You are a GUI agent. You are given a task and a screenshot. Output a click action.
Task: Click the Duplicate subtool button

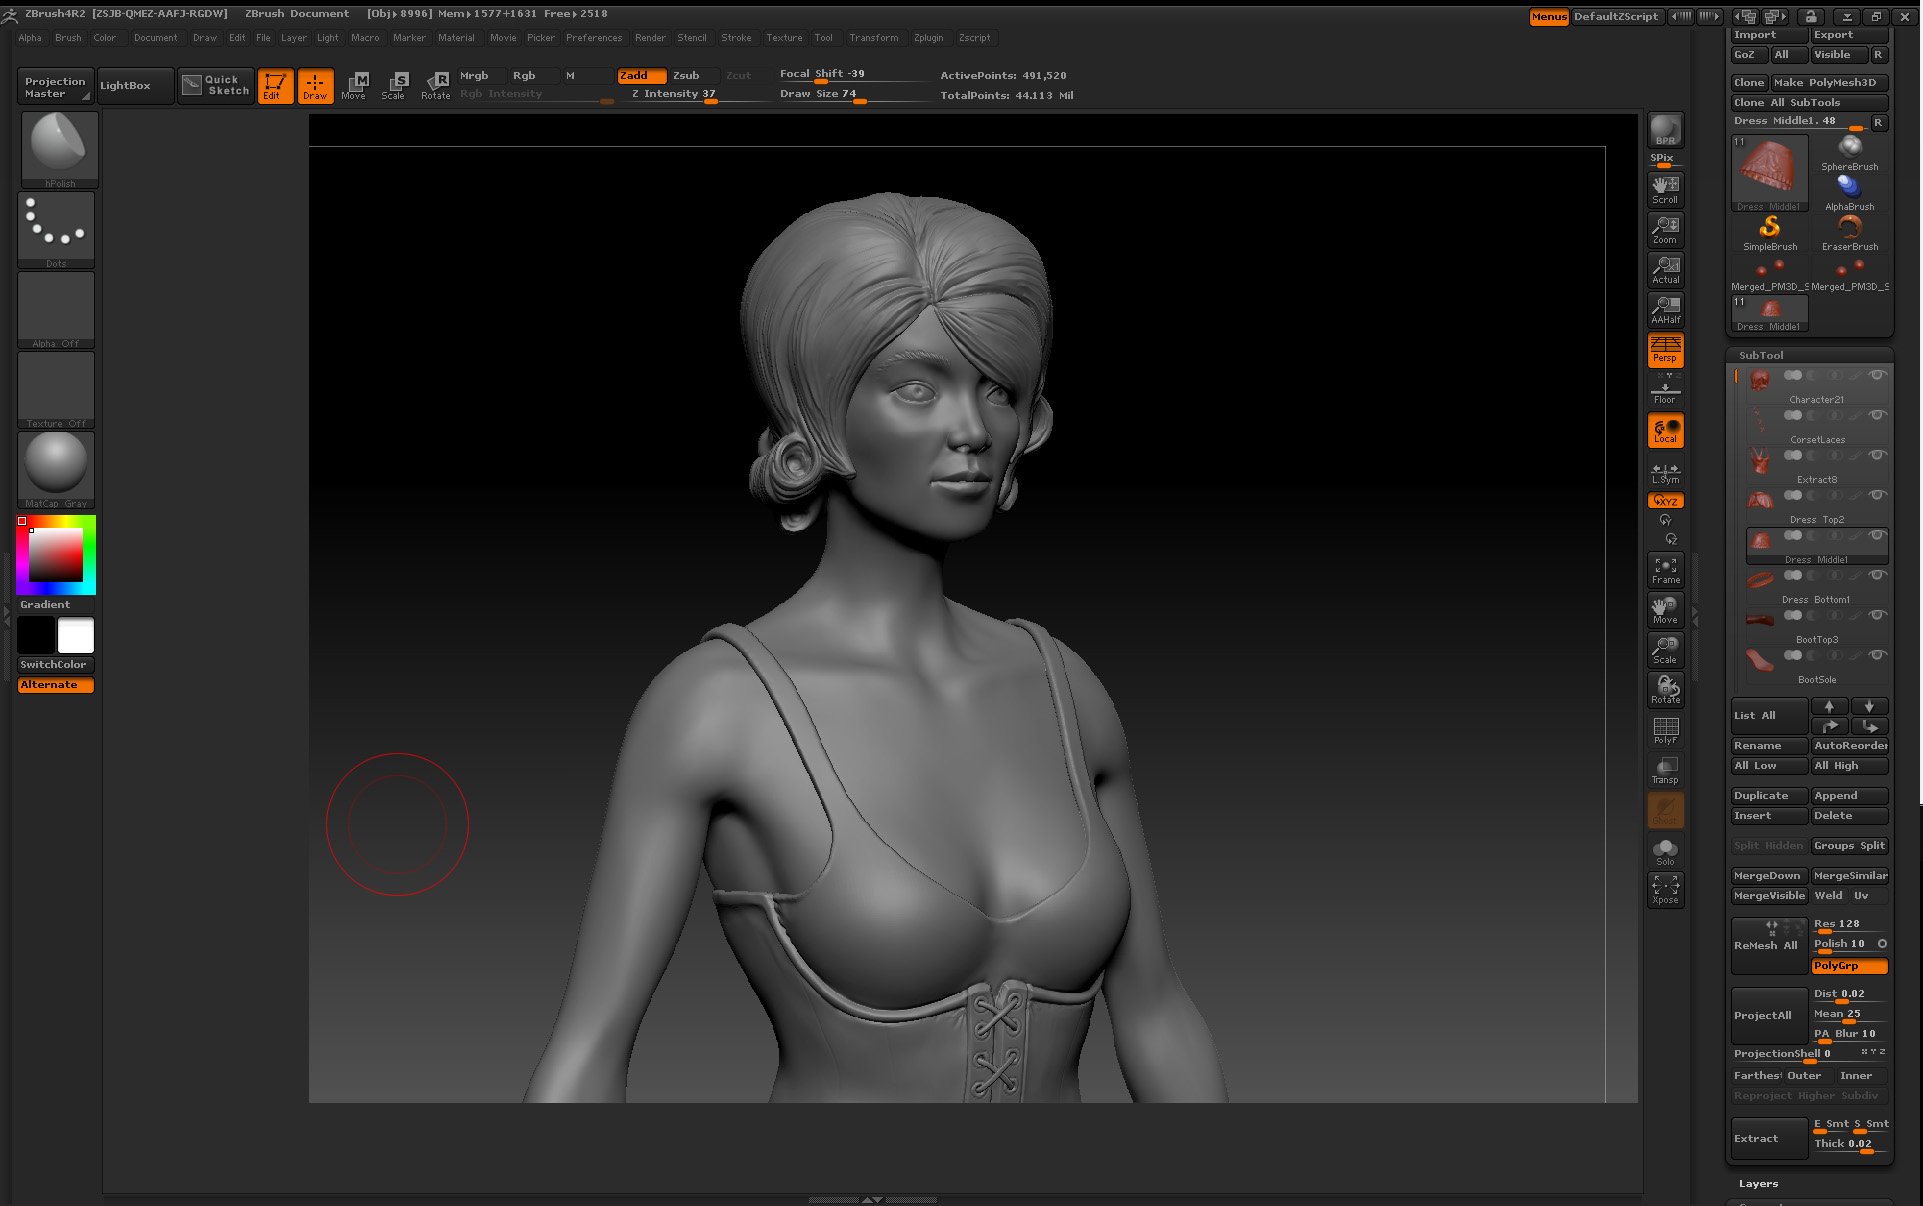[1768, 796]
